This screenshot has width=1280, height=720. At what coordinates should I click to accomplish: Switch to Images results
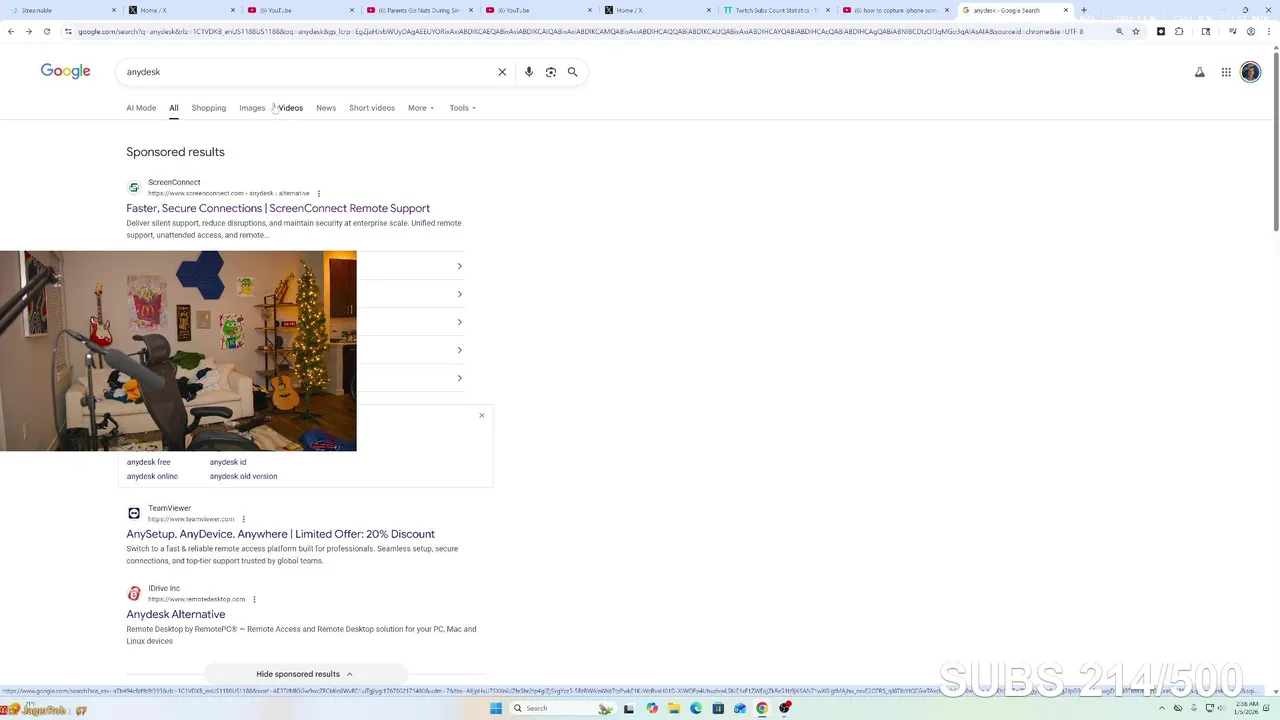(x=252, y=108)
